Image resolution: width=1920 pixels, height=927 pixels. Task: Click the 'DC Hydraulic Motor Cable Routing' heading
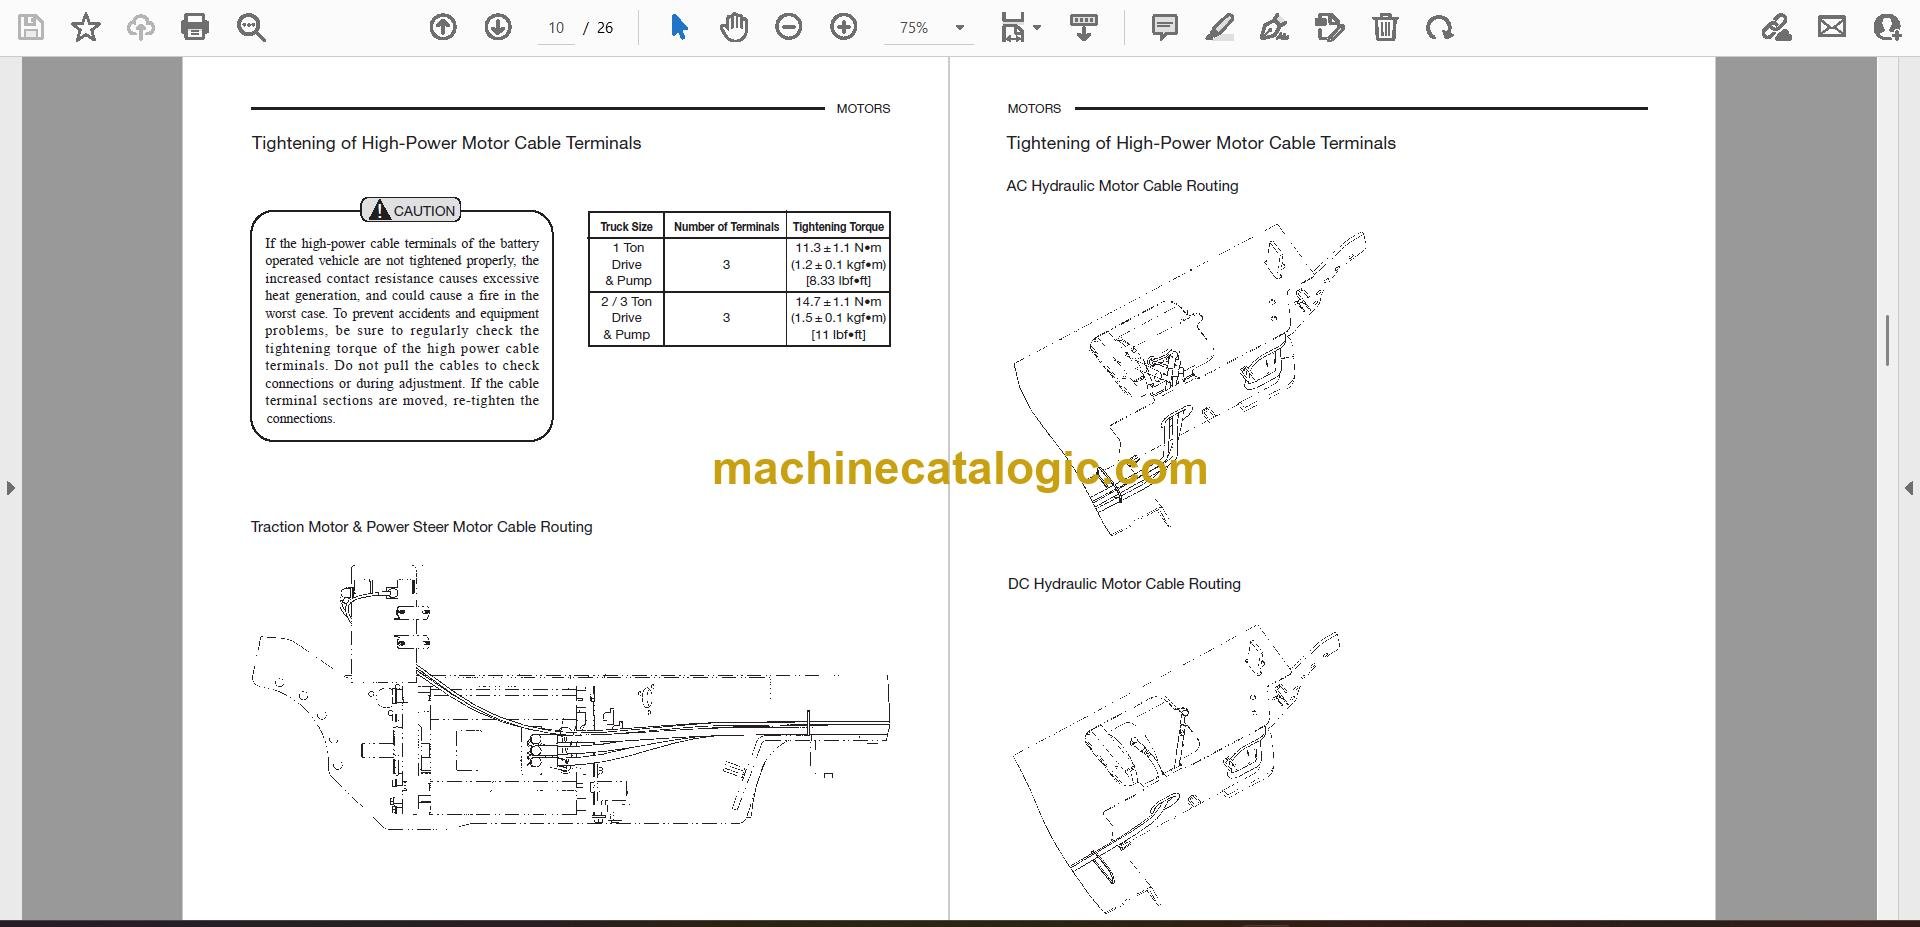point(1124,584)
